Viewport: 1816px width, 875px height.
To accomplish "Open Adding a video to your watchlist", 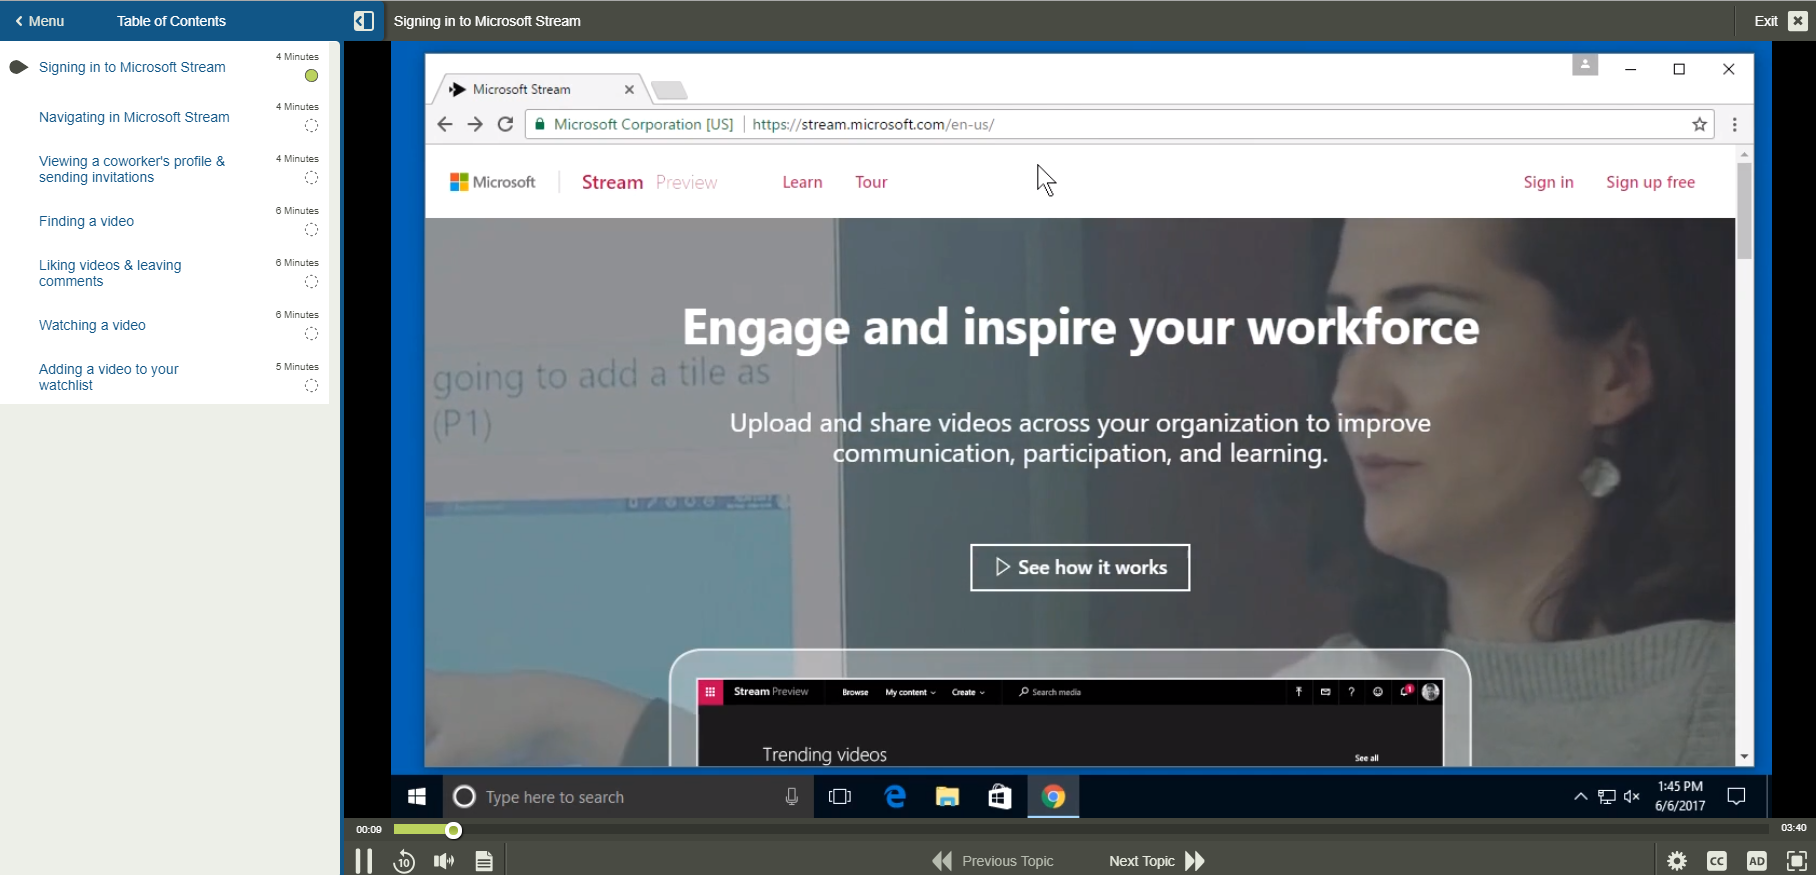I will pyautogui.click(x=108, y=377).
